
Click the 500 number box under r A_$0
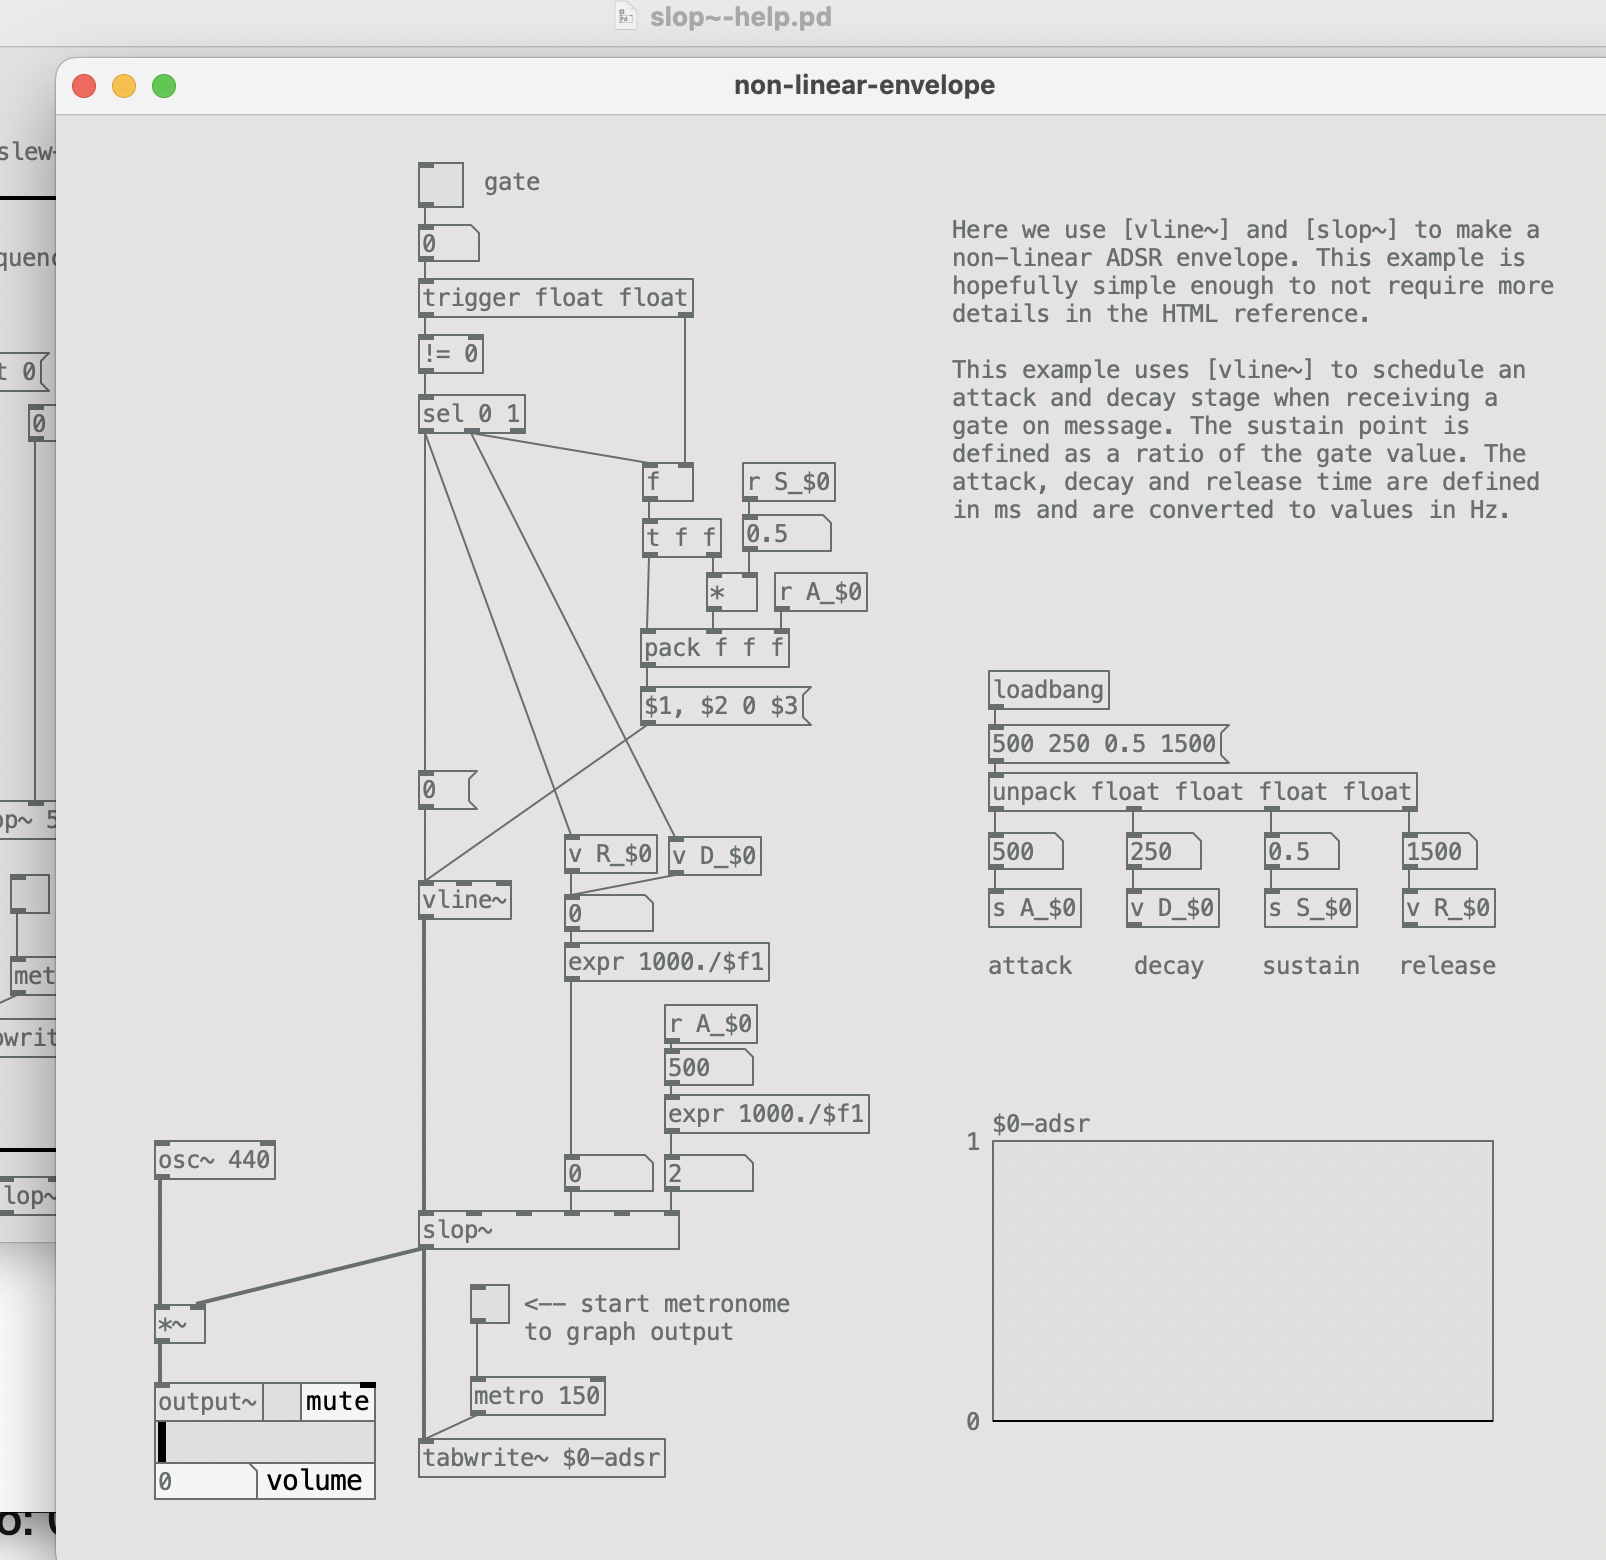pyautogui.click(x=709, y=1068)
